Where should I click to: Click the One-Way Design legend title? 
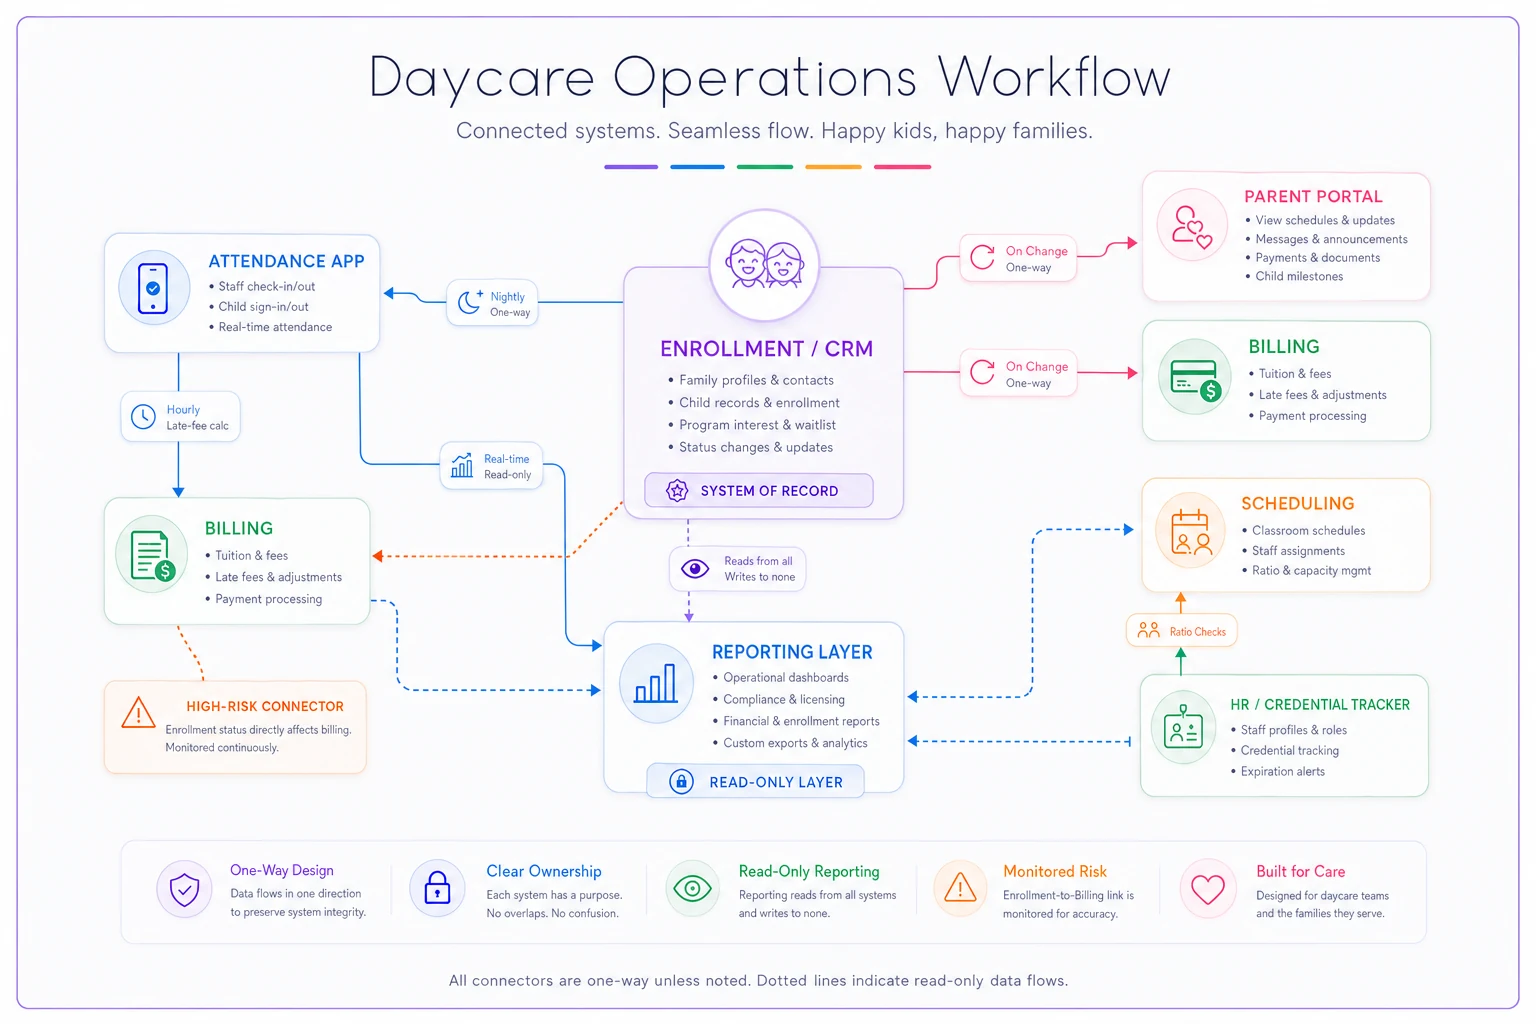282,870
